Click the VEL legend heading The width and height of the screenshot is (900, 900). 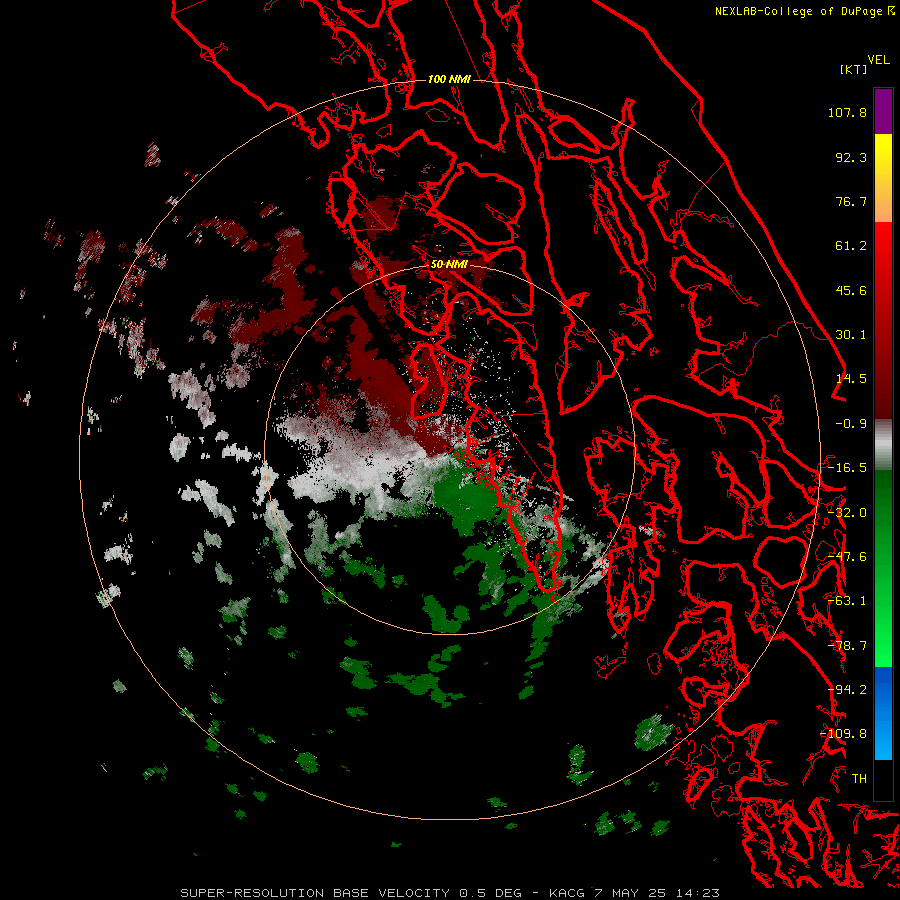(878, 60)
